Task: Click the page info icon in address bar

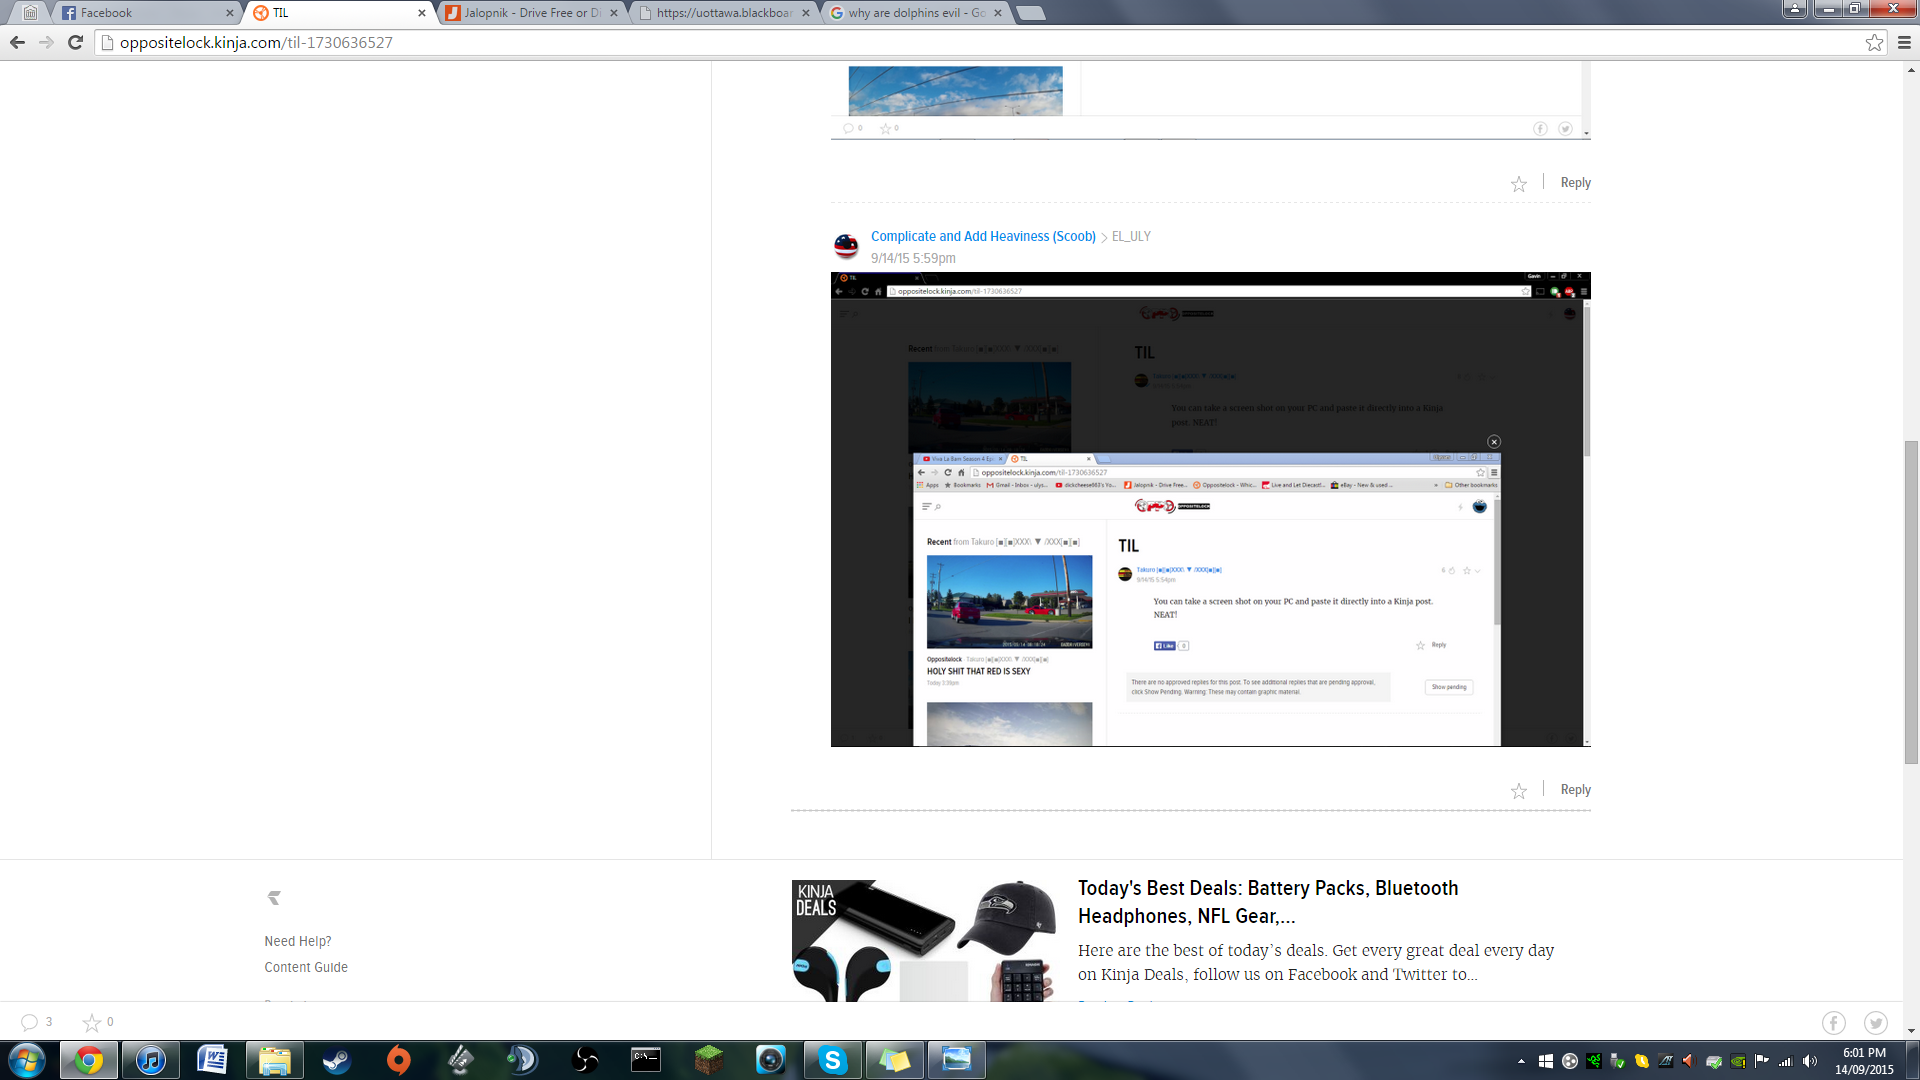Action: pyautogui.click(x=107, y=42)
